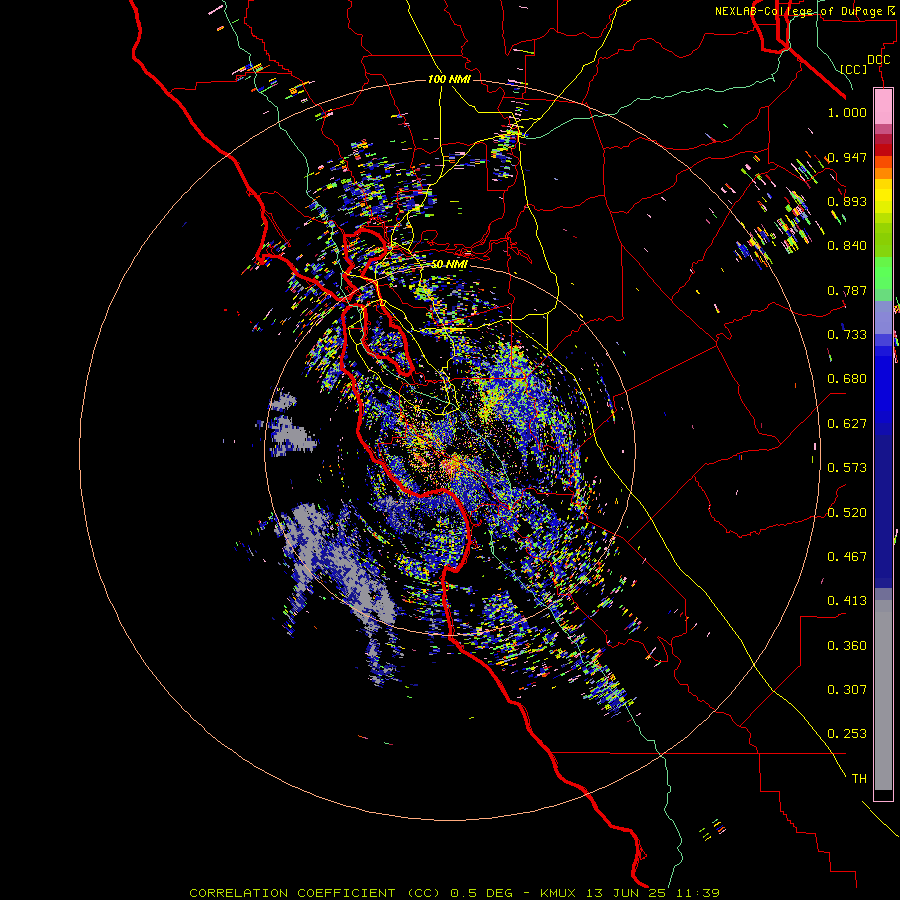The width and height of the screenshot is (900, 900).
Task: Select the 0.307 scale value
Action: point(847,690)
